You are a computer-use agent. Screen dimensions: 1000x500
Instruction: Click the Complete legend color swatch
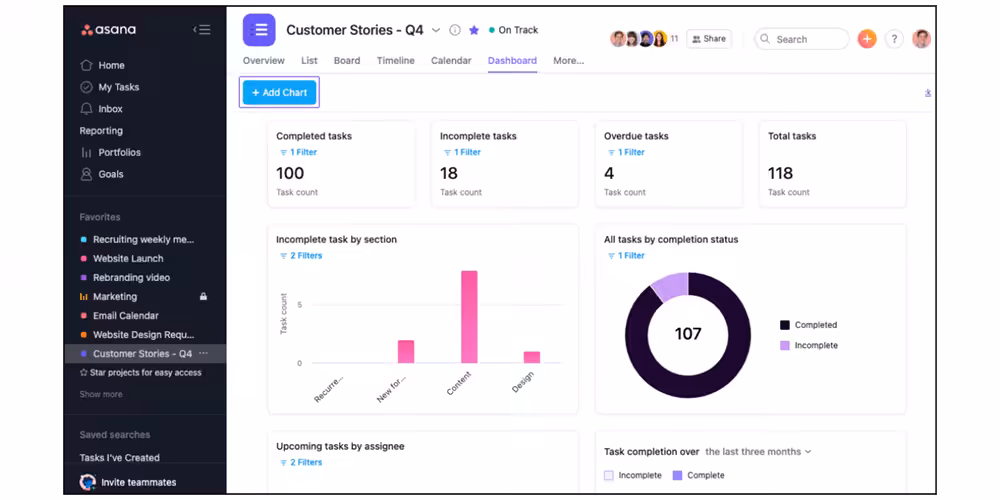click(678, 476)
